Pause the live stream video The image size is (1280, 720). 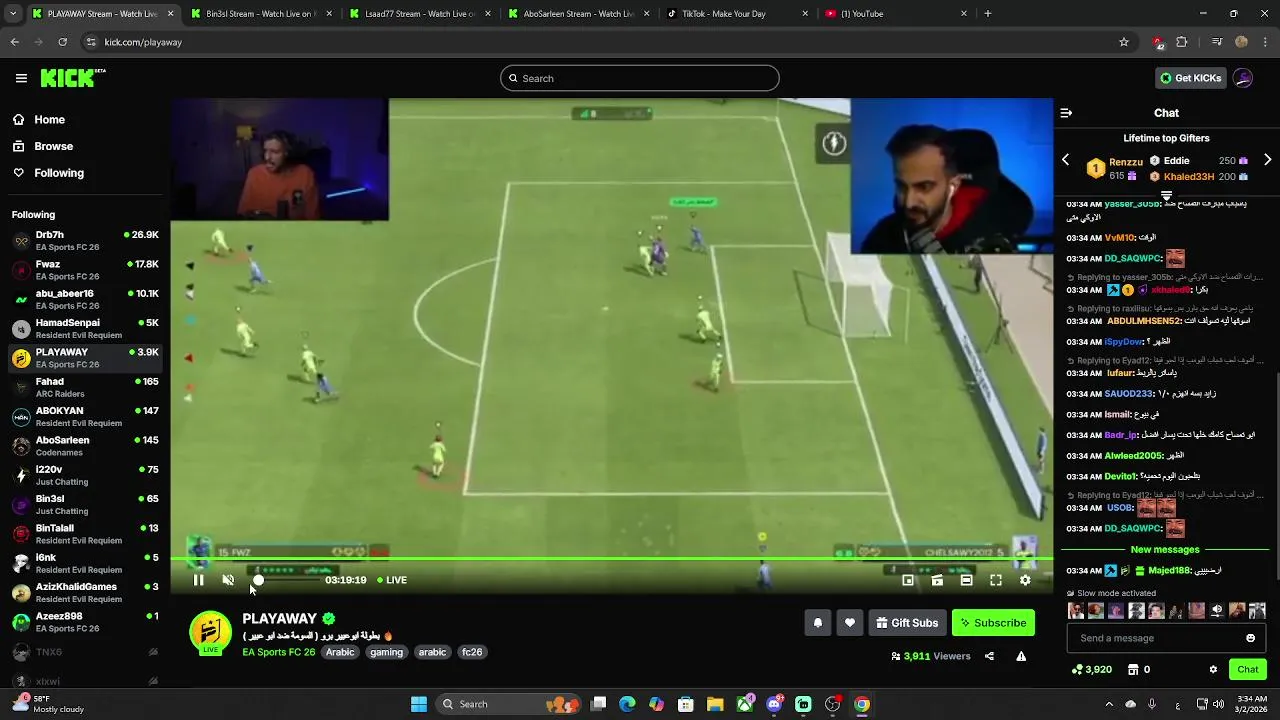[198, 580]
